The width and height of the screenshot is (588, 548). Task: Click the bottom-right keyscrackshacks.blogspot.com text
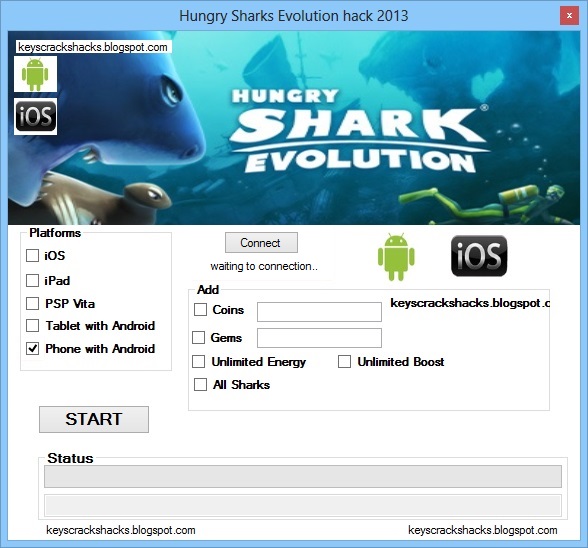point(483,530)
